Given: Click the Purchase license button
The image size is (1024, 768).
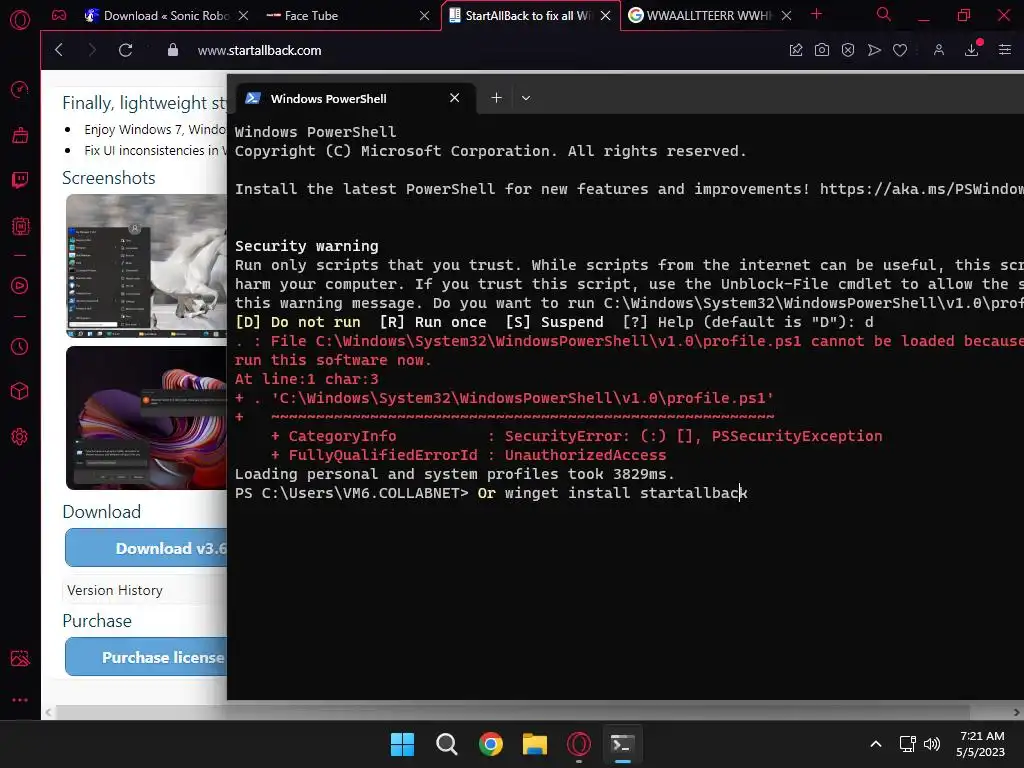Looking at the screenshot, I should [146, 657].
